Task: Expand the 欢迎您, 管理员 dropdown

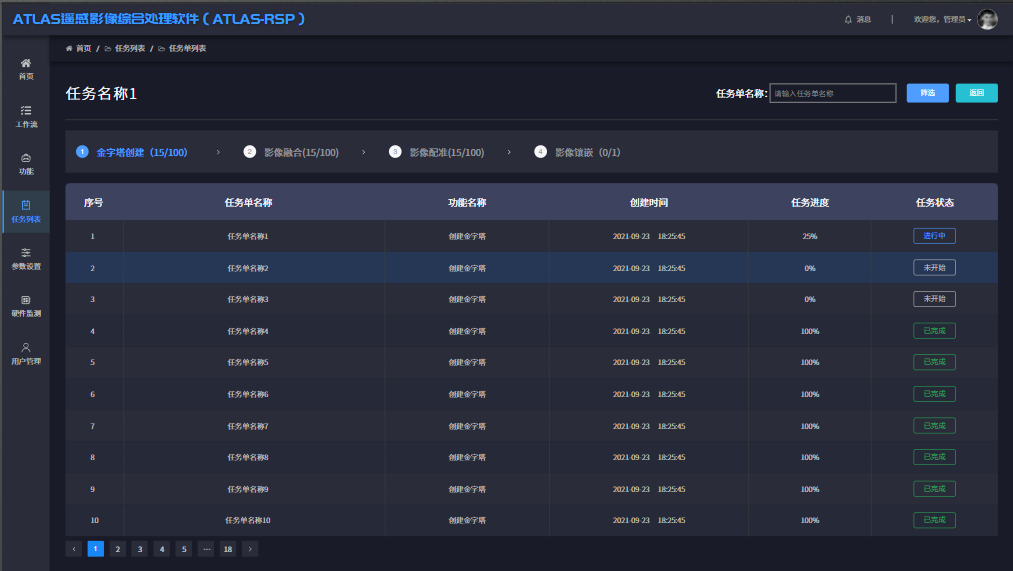Action: 942,19
